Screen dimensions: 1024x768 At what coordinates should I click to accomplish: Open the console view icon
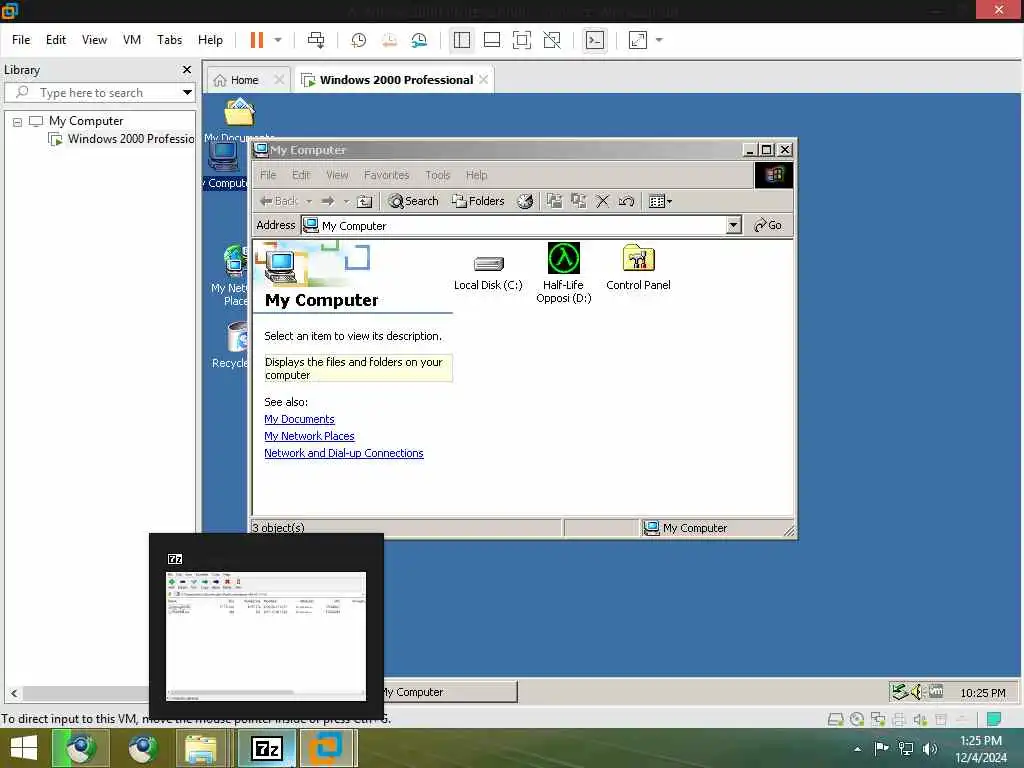pos(594,40)
